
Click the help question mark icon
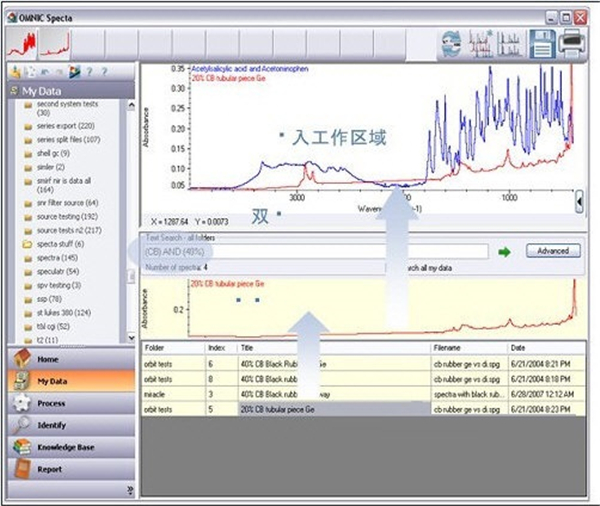[88, 71]
